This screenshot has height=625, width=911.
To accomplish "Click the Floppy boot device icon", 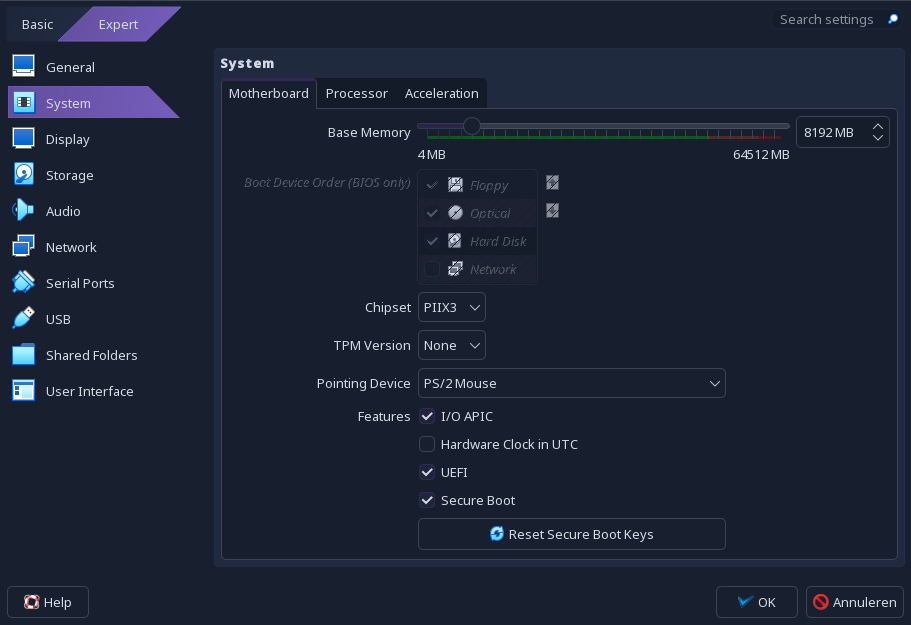I will click(x=455, y=185).
